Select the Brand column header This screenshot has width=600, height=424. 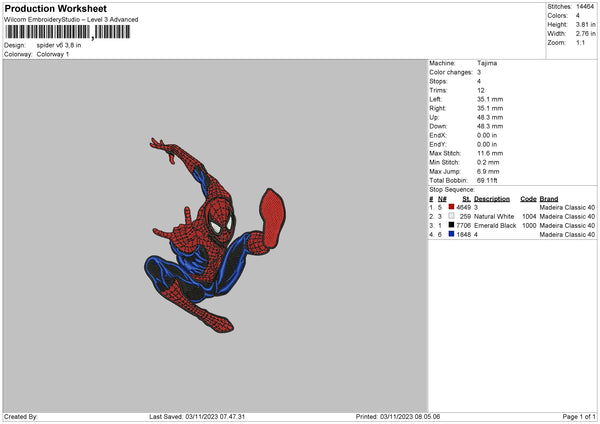[x=548, y=198]
